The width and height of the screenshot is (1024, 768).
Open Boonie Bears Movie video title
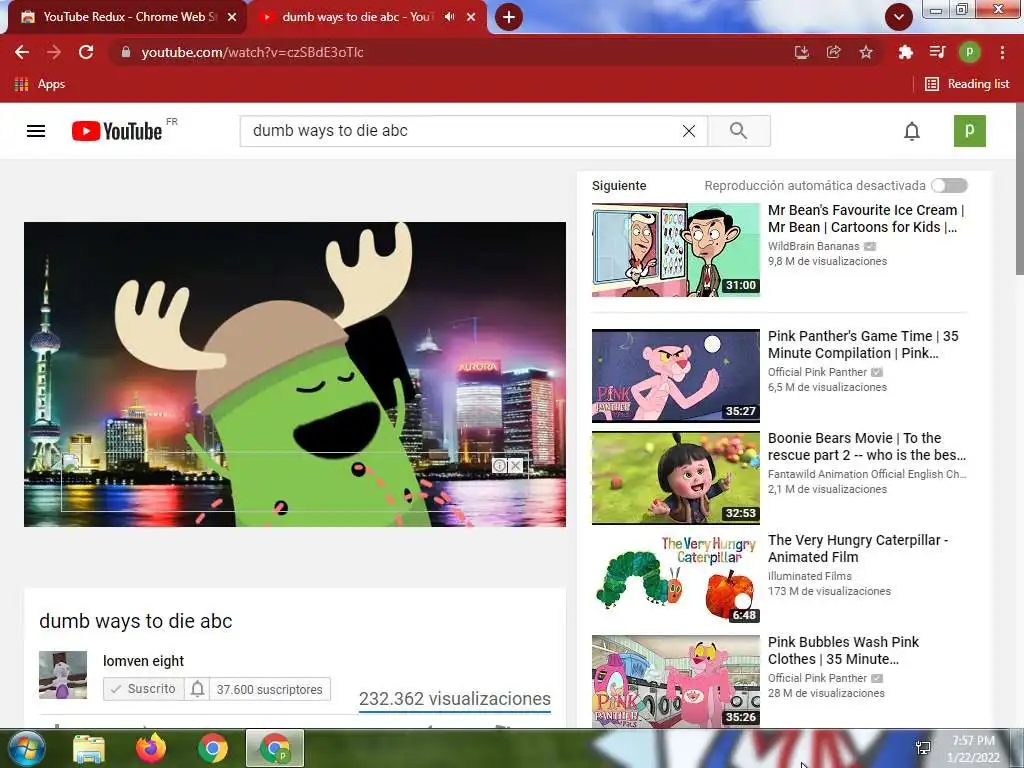tap(867, 447)
